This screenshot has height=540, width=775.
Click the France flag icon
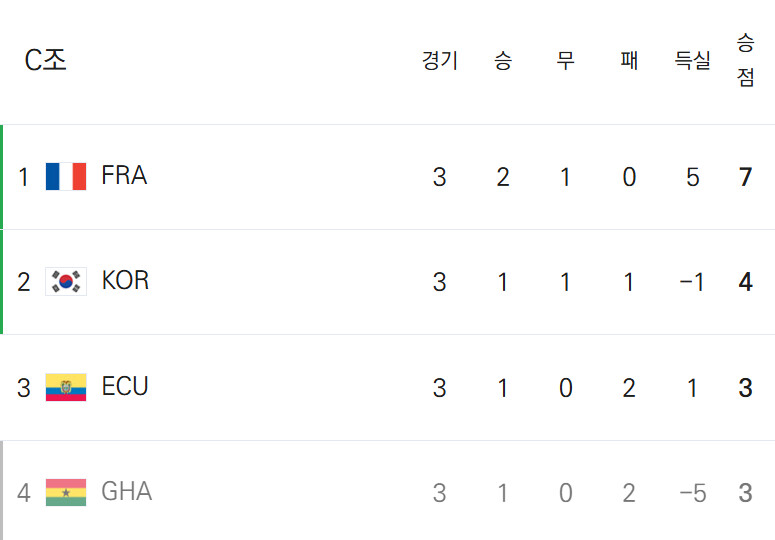pyautogui.click(x=66, y=176)
